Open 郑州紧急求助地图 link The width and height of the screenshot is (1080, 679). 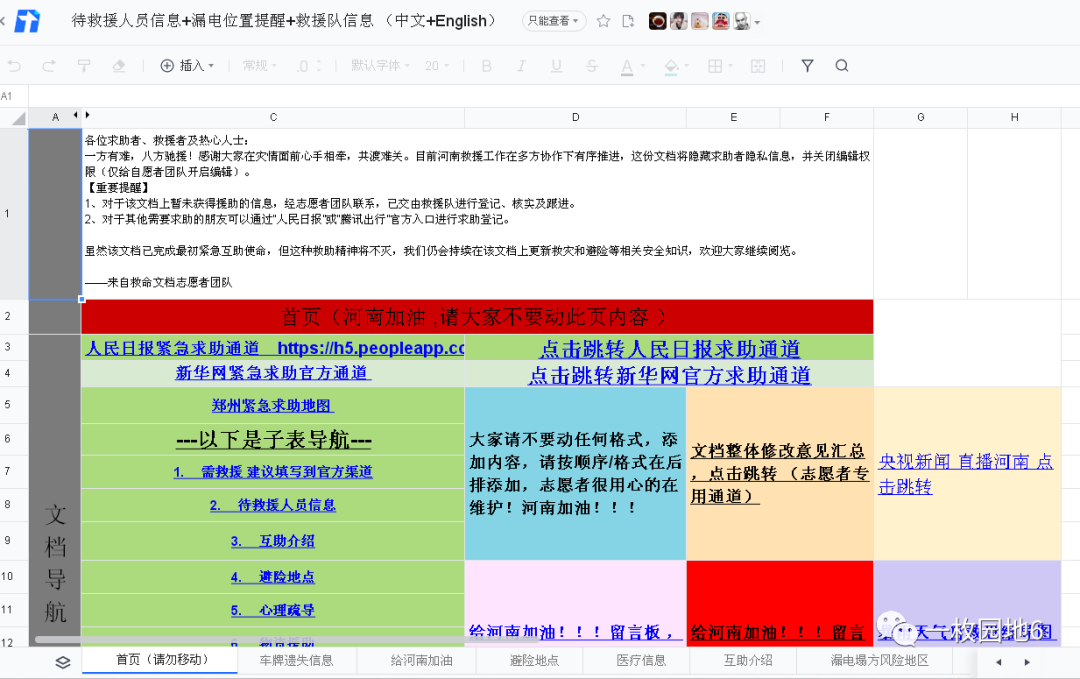tap(273, 406)
